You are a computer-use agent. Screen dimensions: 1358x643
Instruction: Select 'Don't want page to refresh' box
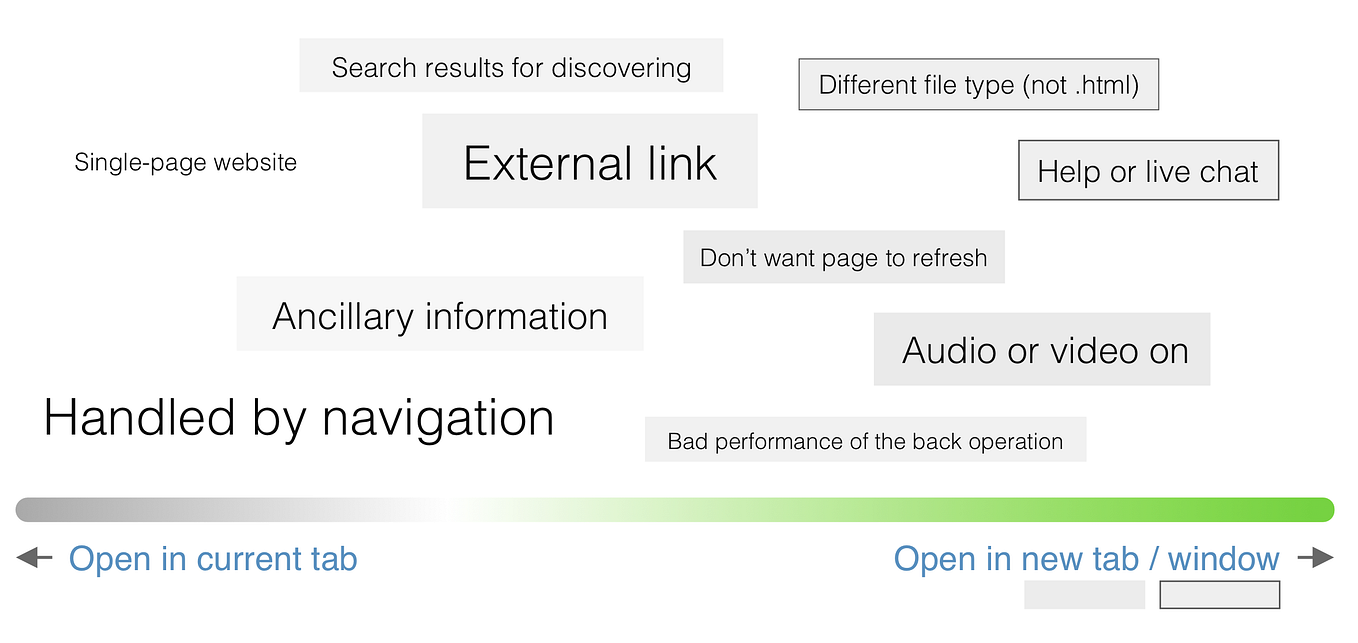(x=844, y=257)
